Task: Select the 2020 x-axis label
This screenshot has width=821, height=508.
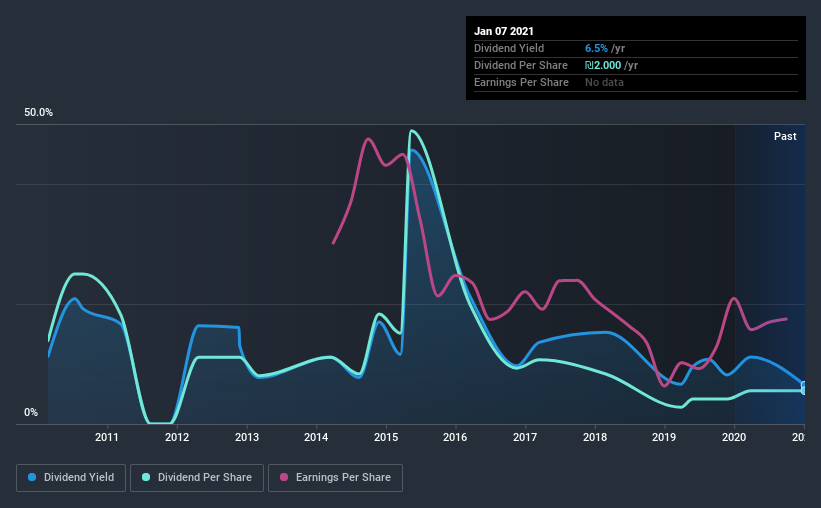Action: pyautogui.click(x=734, y=437)
